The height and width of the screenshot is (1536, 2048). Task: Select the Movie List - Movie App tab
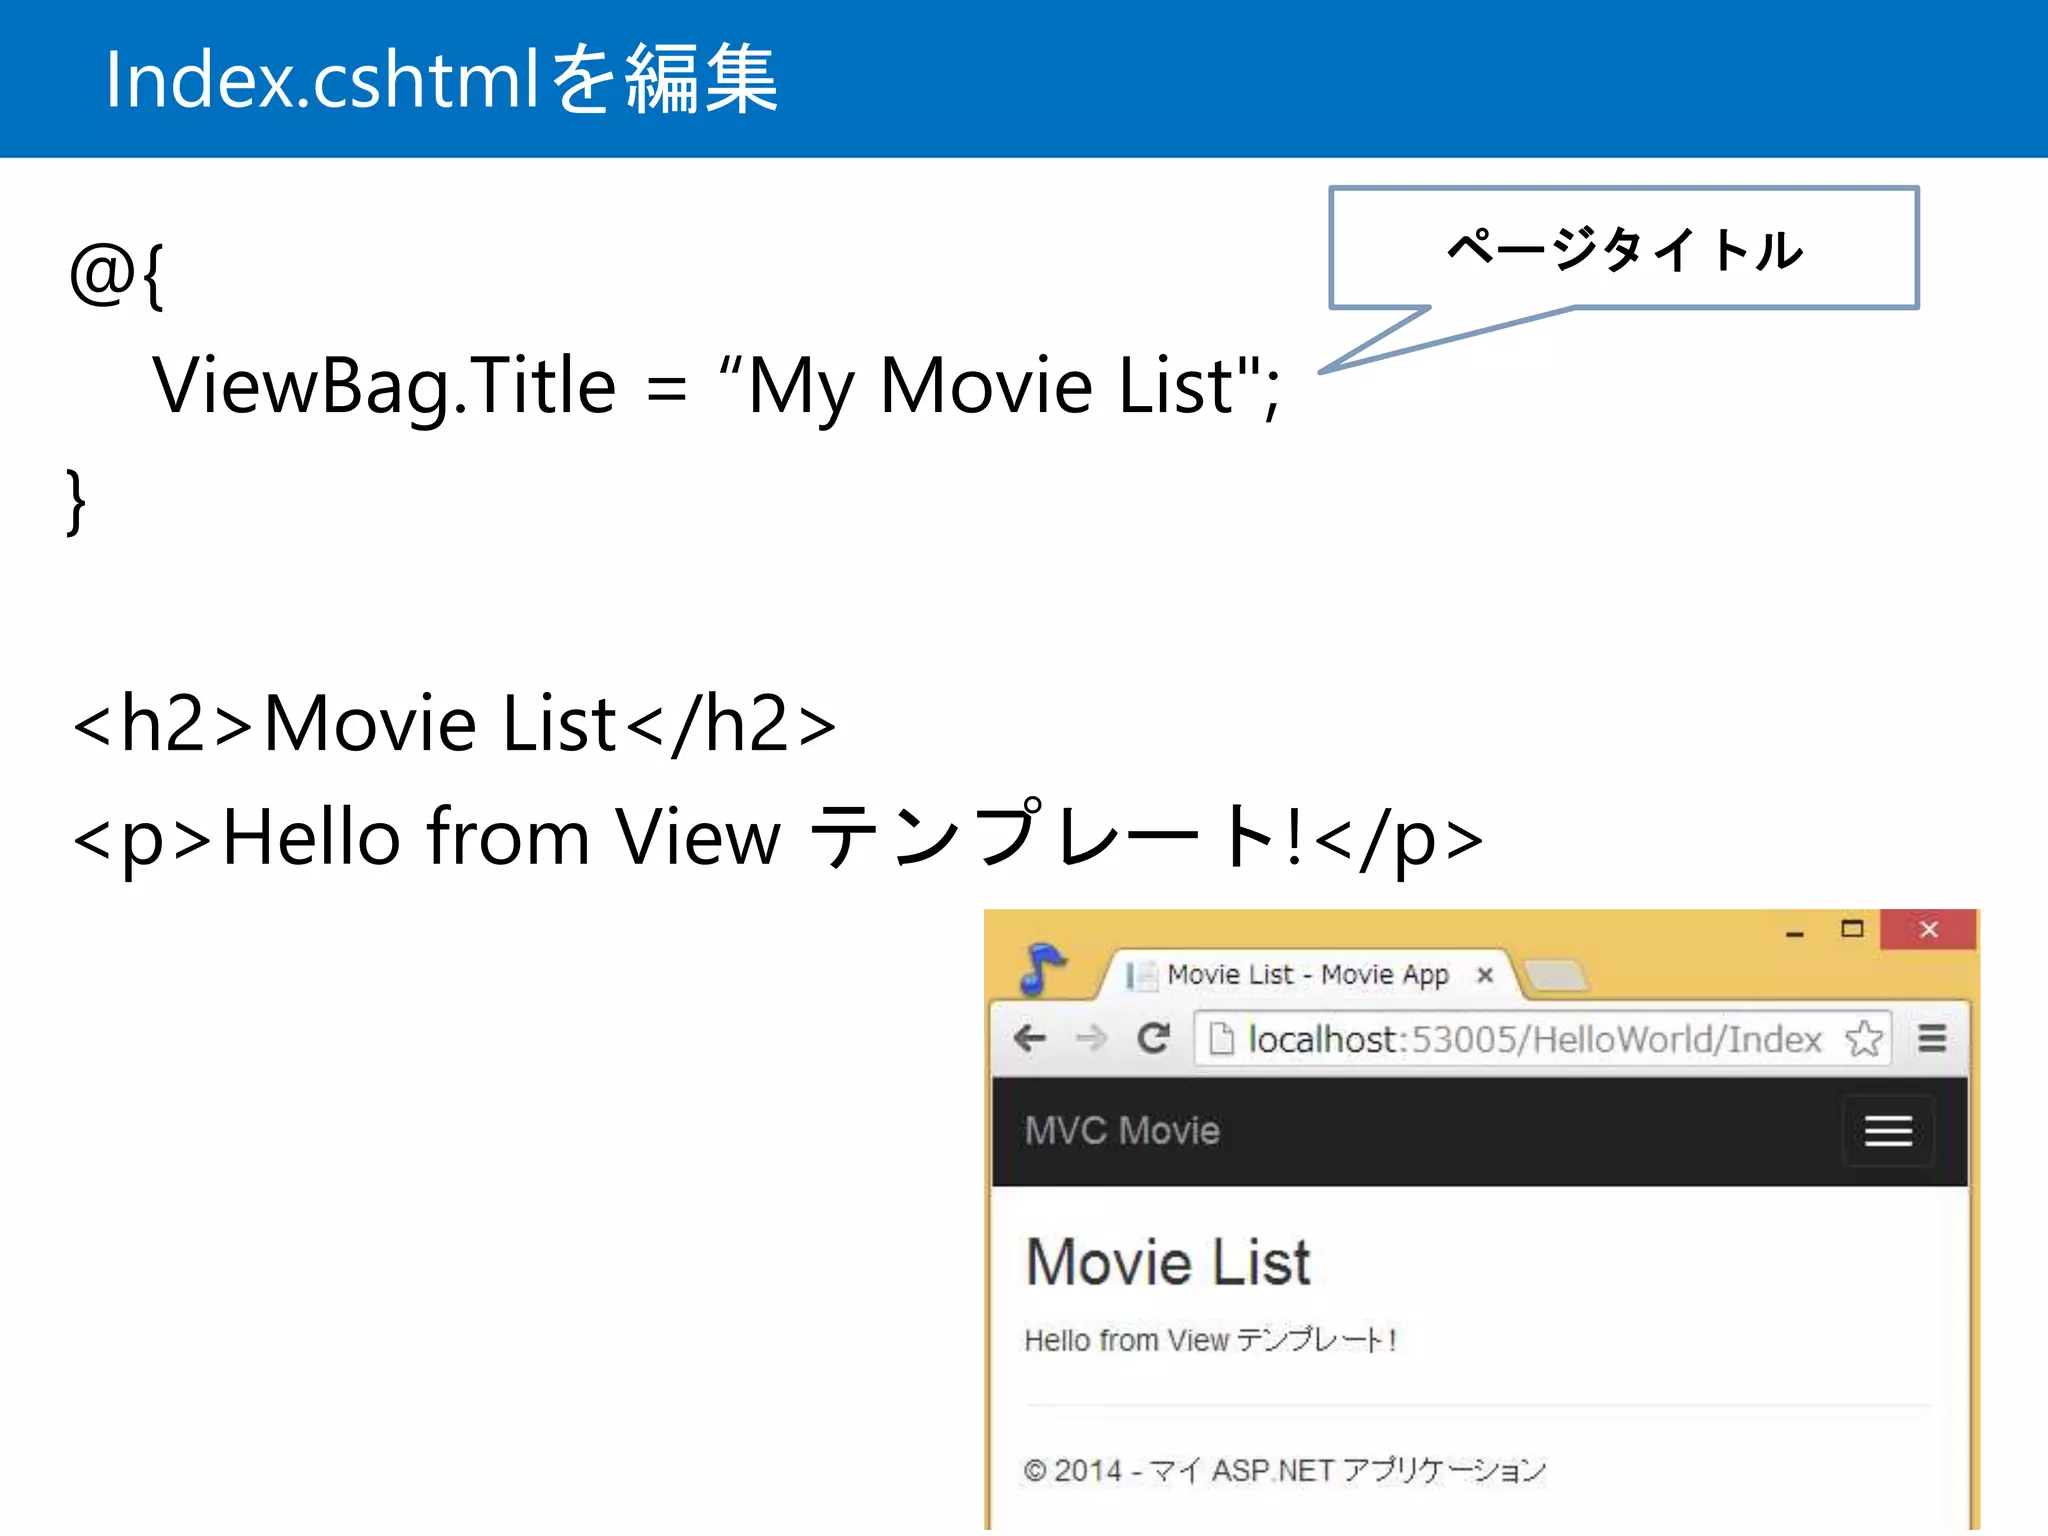1307,974
